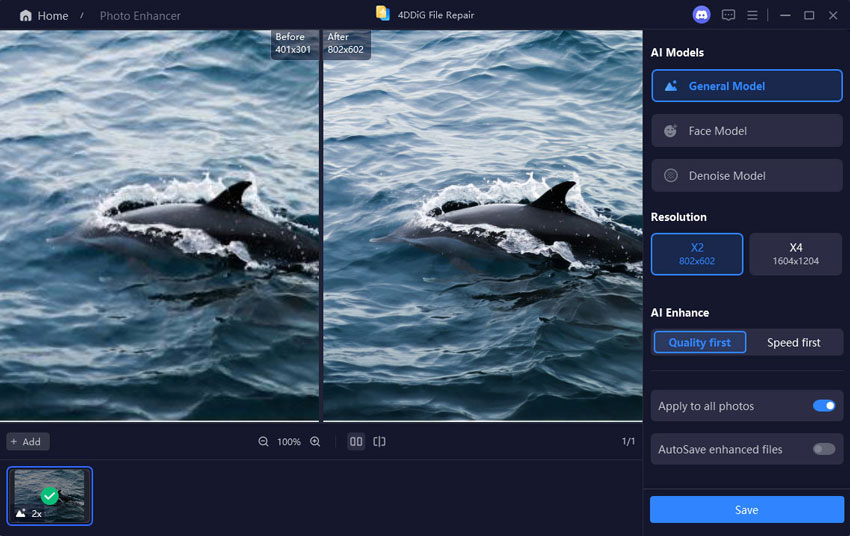
Task: Select the Face Model option
Action: pos(747,131)
